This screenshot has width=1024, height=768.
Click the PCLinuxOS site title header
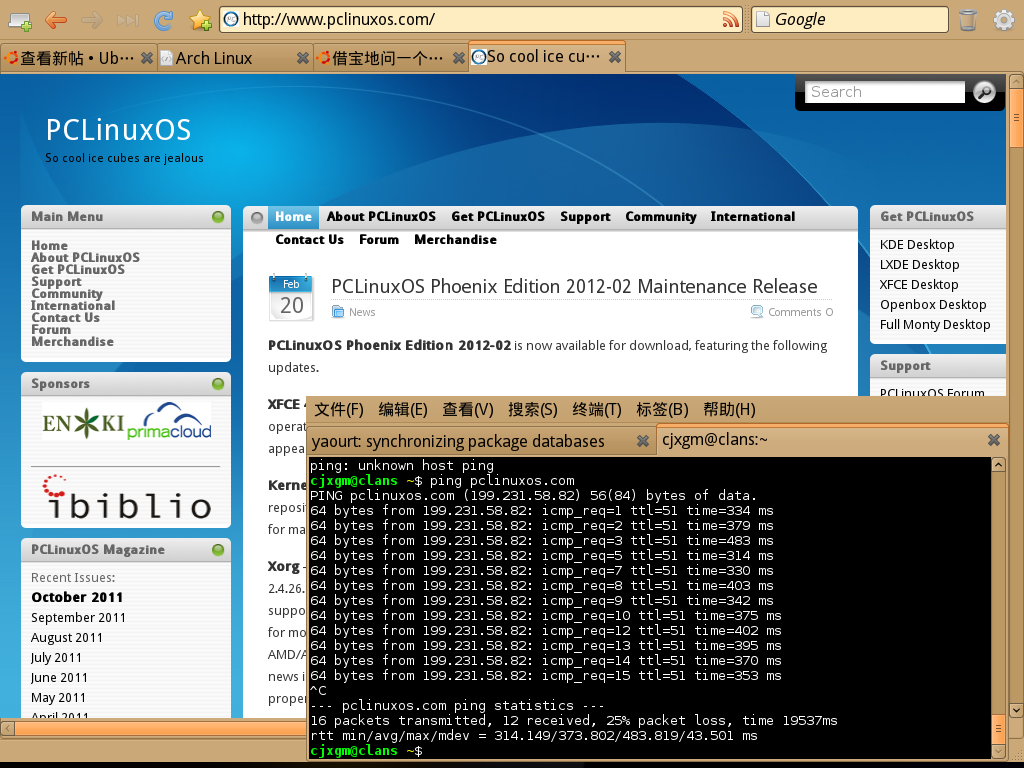118,130
